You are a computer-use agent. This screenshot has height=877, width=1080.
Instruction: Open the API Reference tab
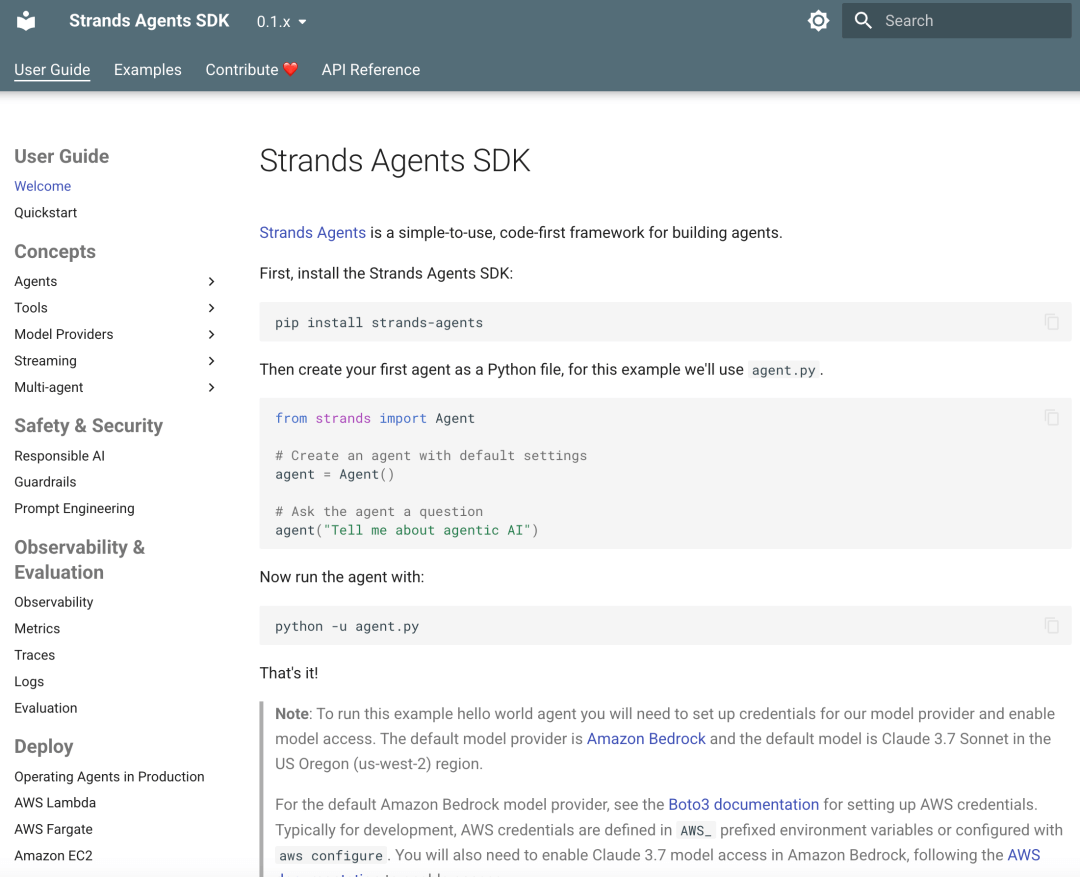tap(370, 70)
